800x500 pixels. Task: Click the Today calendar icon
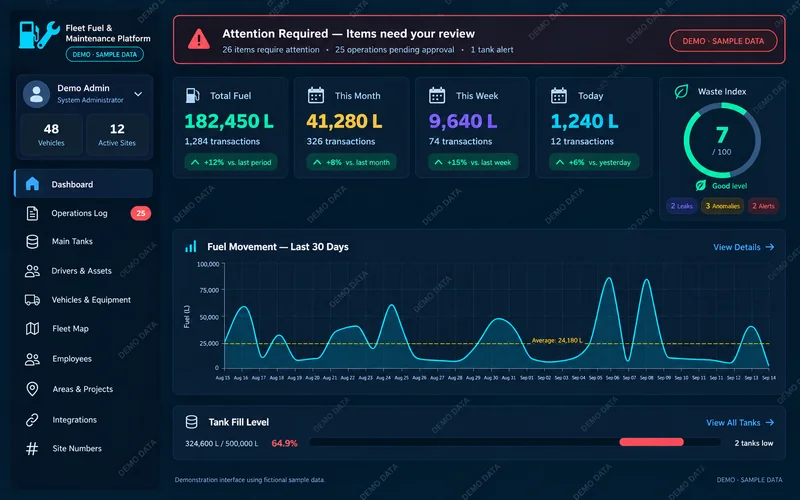point(559,95)
